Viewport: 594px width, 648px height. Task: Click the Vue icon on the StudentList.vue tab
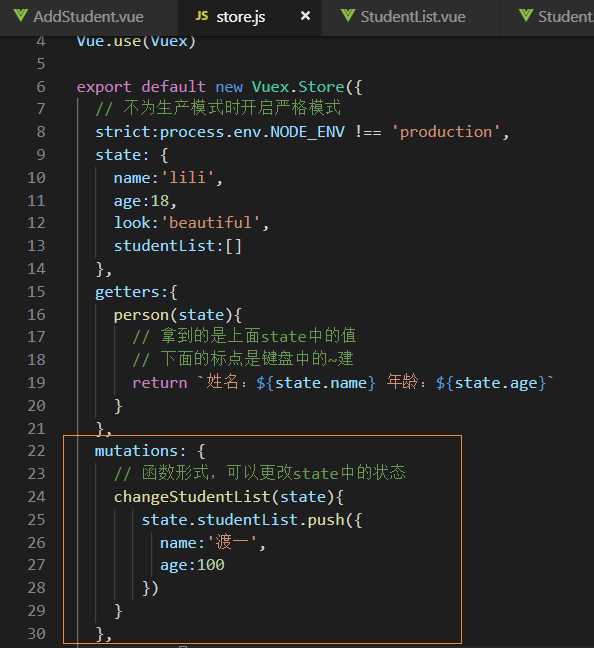point(348,16)
